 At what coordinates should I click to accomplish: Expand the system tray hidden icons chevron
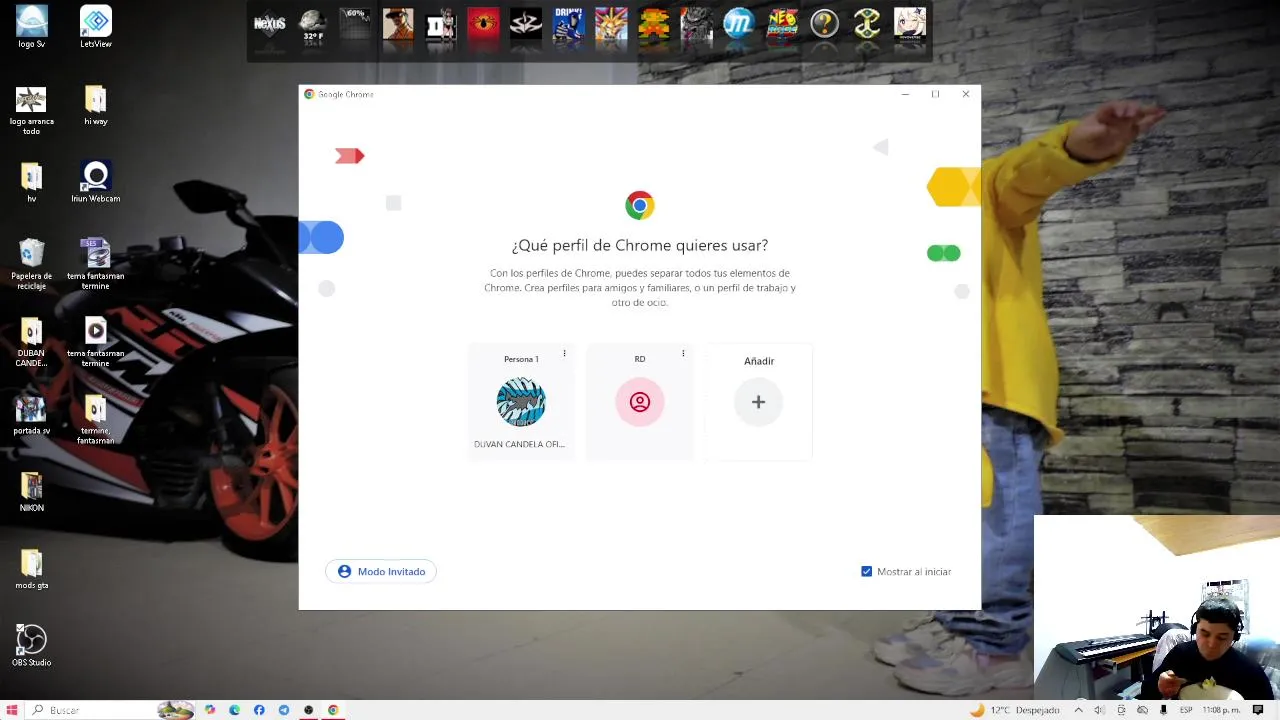coord(1078,710)
